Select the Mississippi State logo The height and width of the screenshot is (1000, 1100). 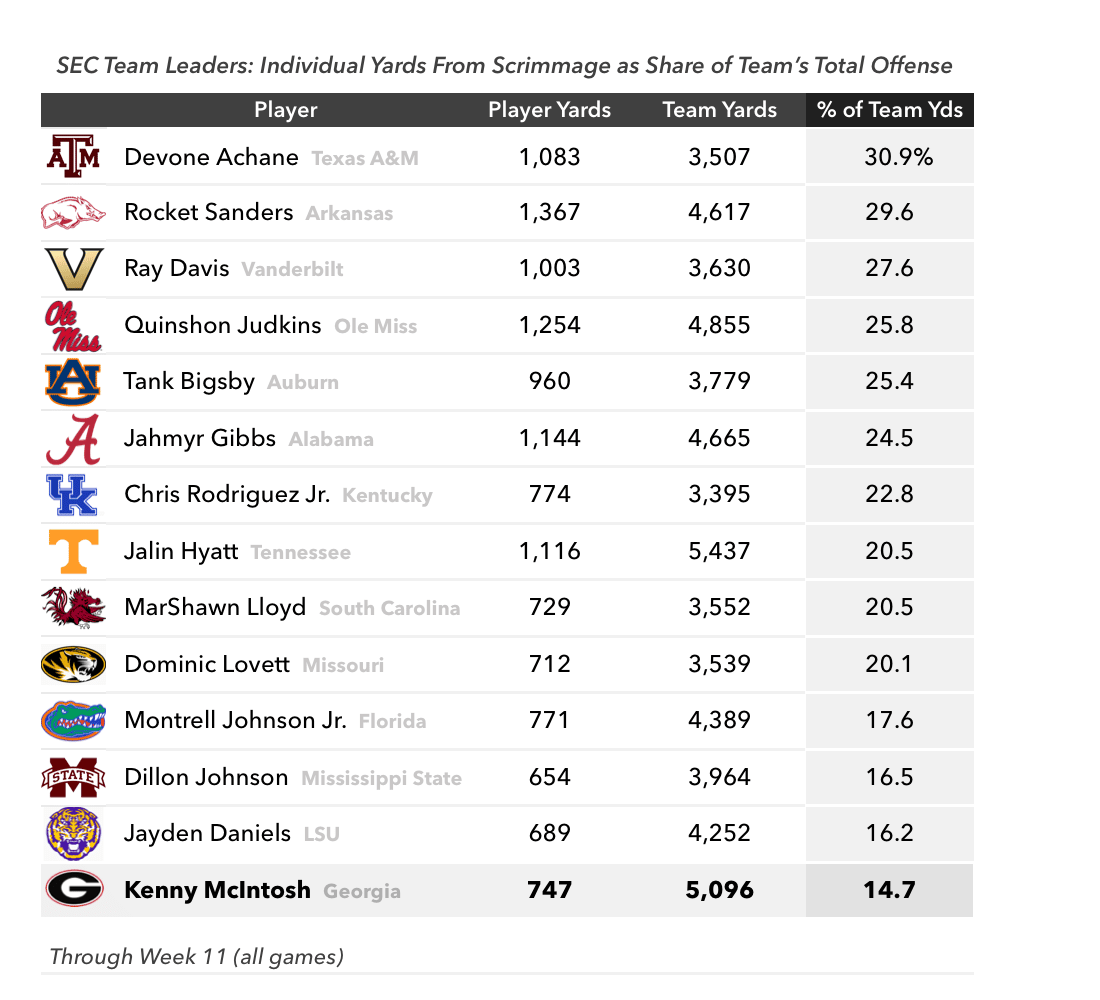pyautogui.click(x=73, y=778)
